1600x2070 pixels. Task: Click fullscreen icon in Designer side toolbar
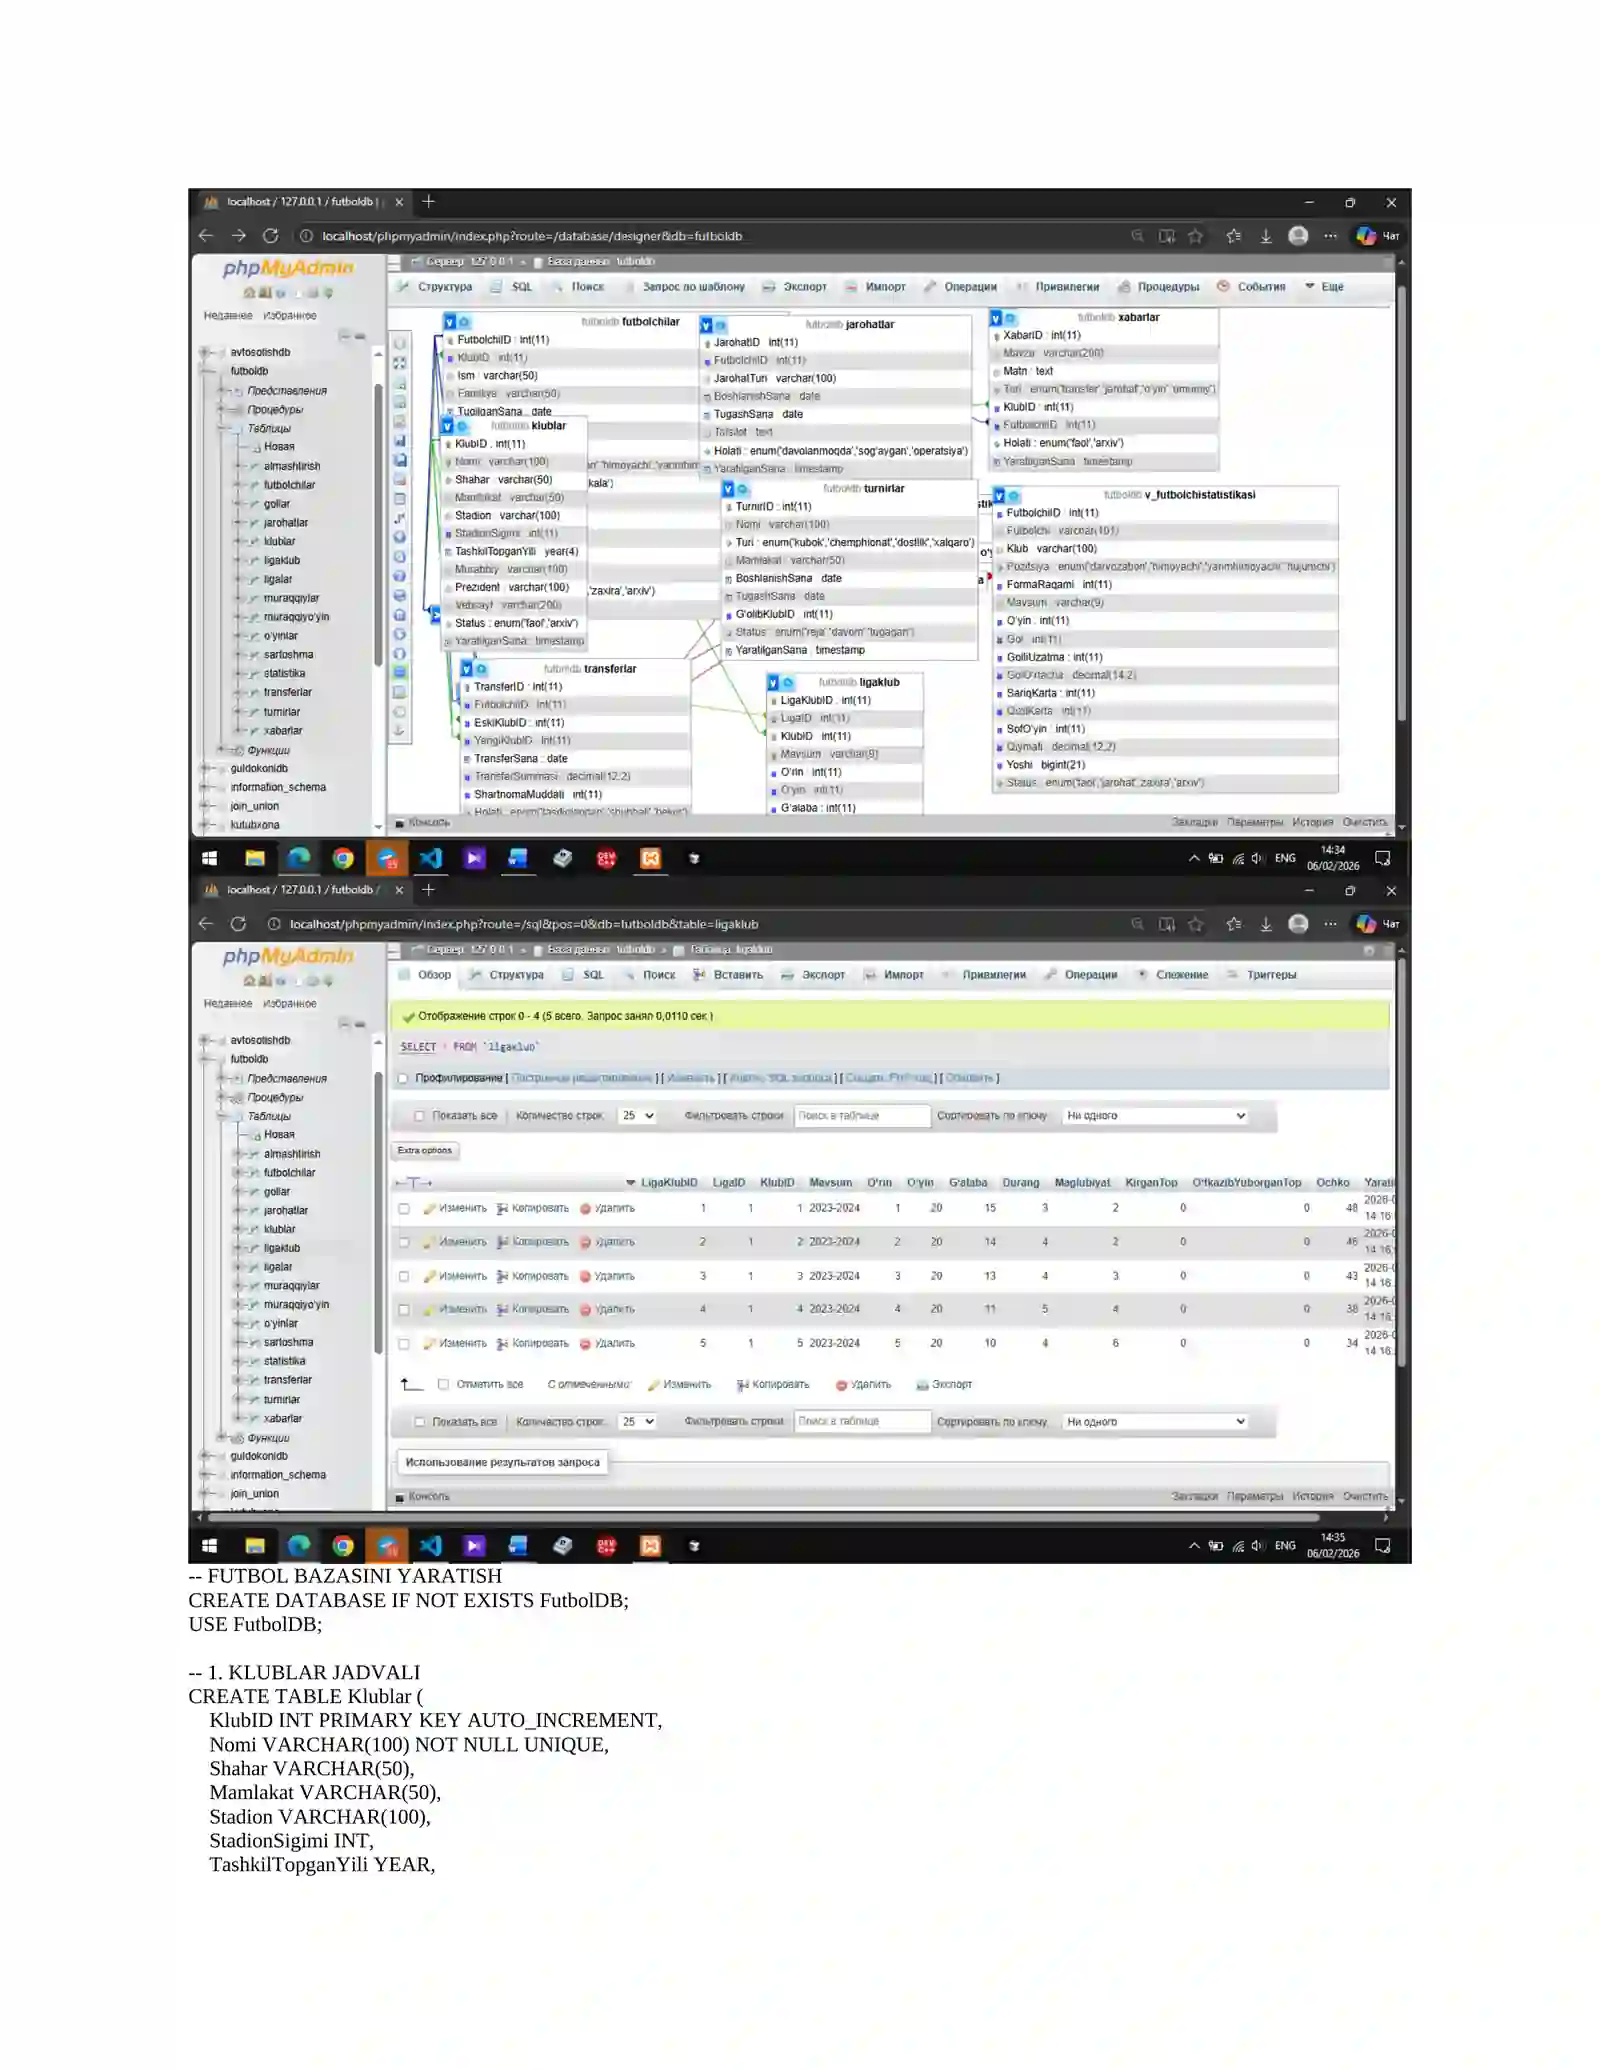(x=400, y=363)
